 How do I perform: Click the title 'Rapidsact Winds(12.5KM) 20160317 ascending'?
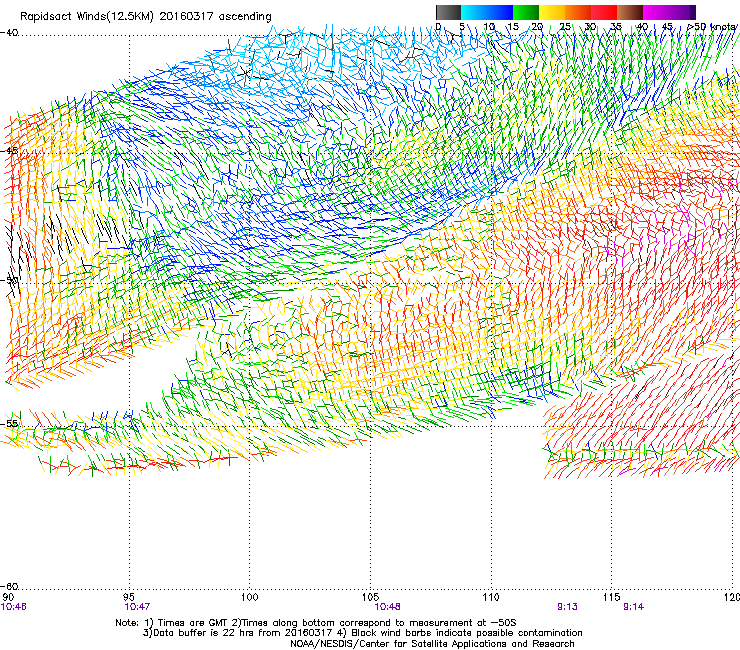tap(146, 17)
